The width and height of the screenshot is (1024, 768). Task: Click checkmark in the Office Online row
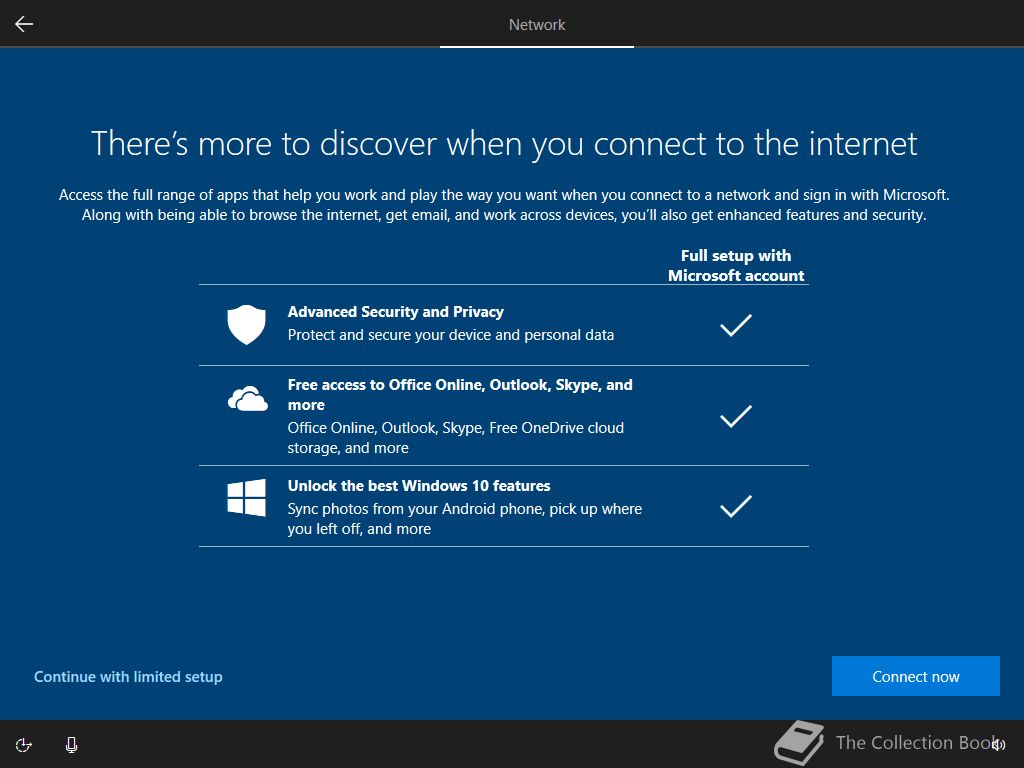735,416
